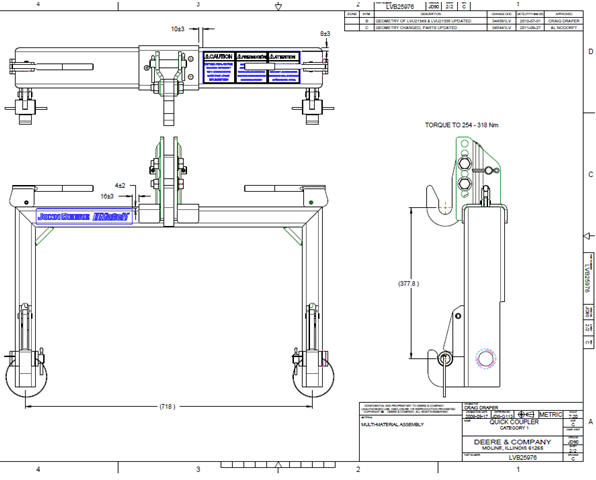Click the 8±3 dimension at top right
Viewport: 596px width, 480px height.
point(325,34)
